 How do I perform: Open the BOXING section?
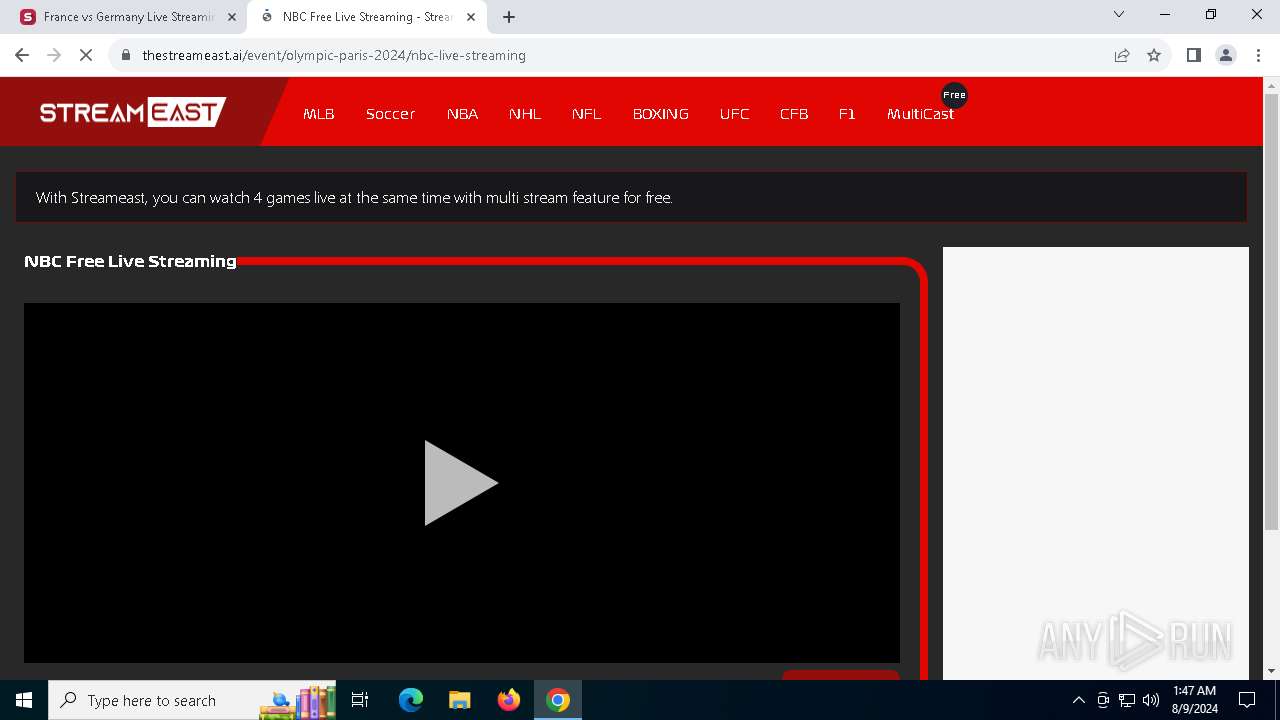(x=661, y=114)
